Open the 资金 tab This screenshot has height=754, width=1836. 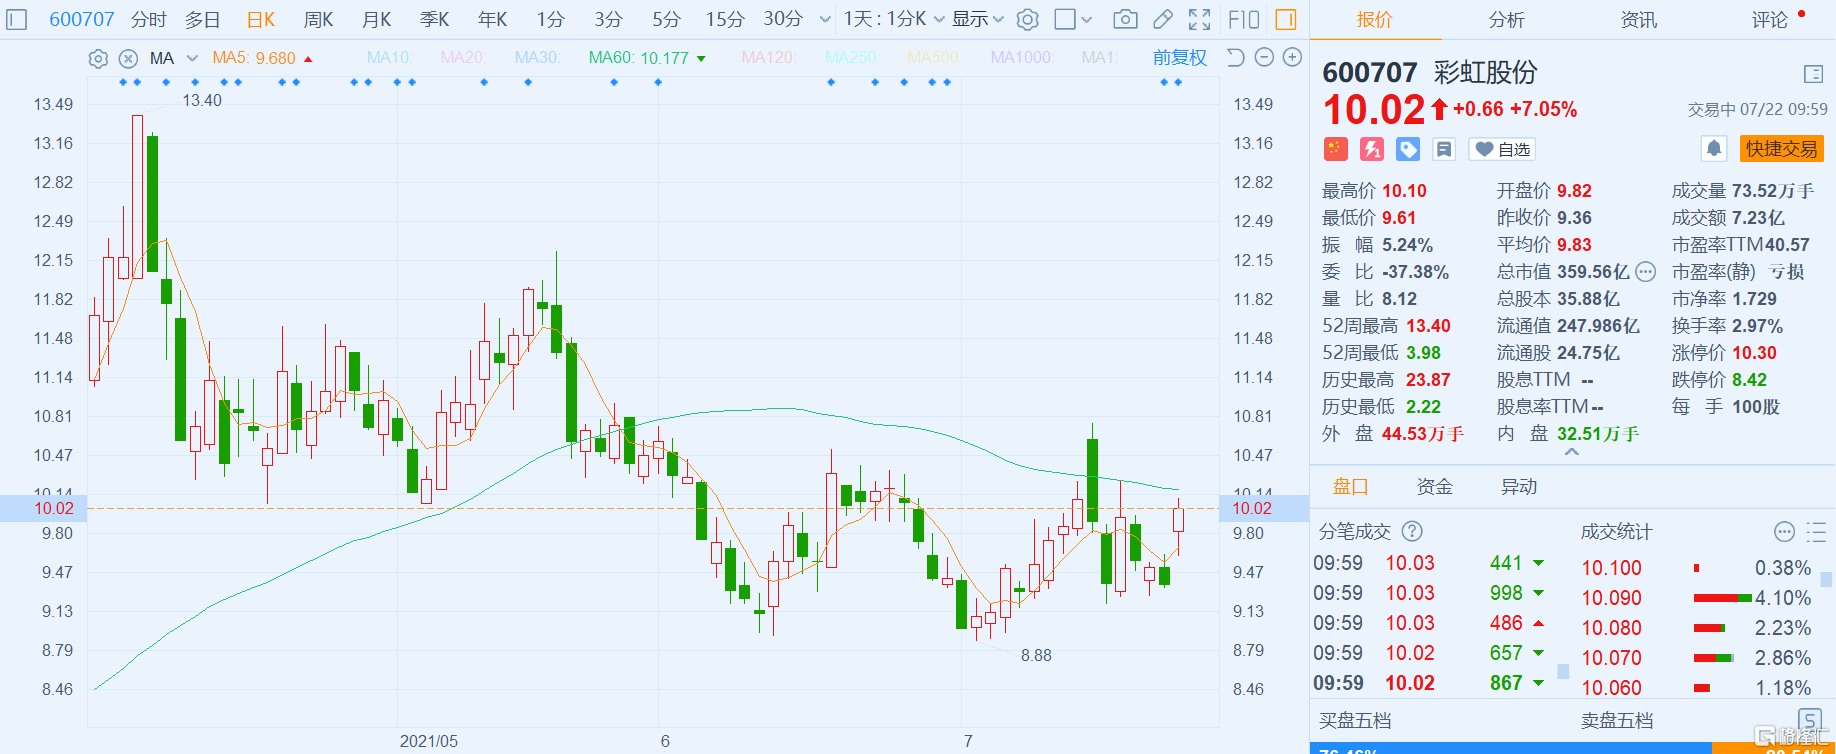coord(1434,486)
